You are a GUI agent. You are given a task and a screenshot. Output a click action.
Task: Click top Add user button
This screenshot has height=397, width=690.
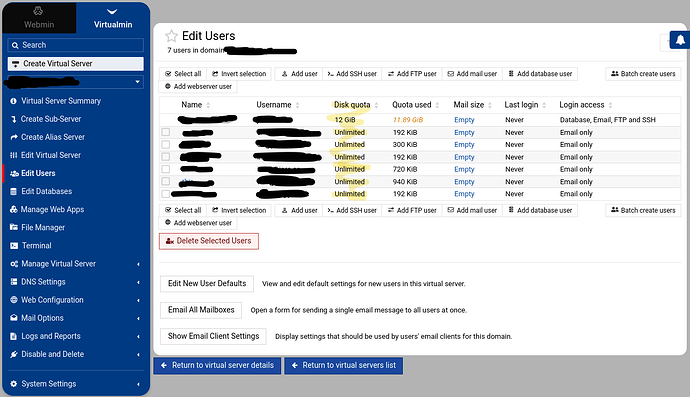[x=299, y=74]
